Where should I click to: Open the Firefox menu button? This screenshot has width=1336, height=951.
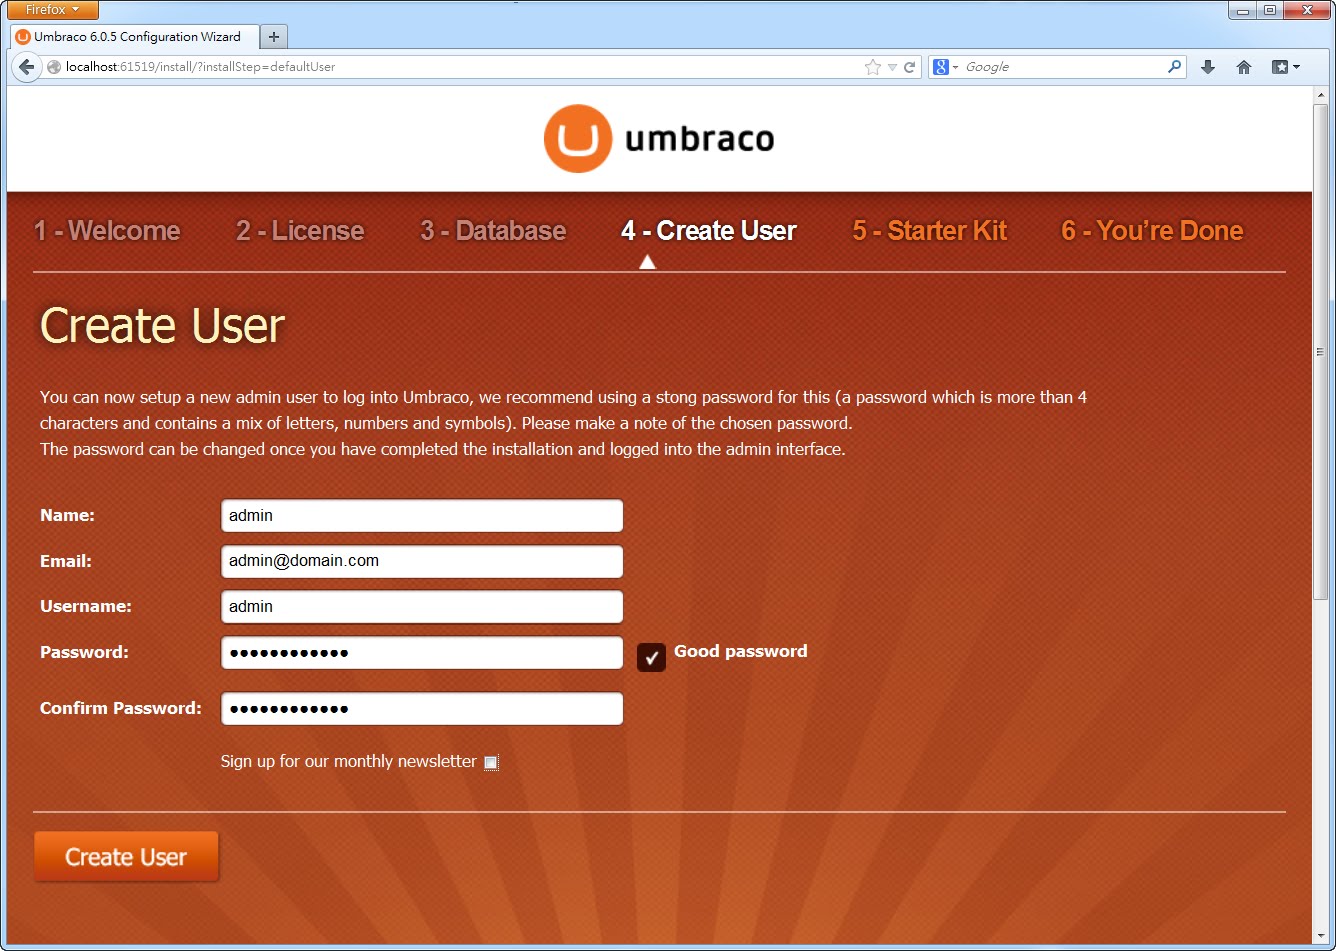coord(53,10)
